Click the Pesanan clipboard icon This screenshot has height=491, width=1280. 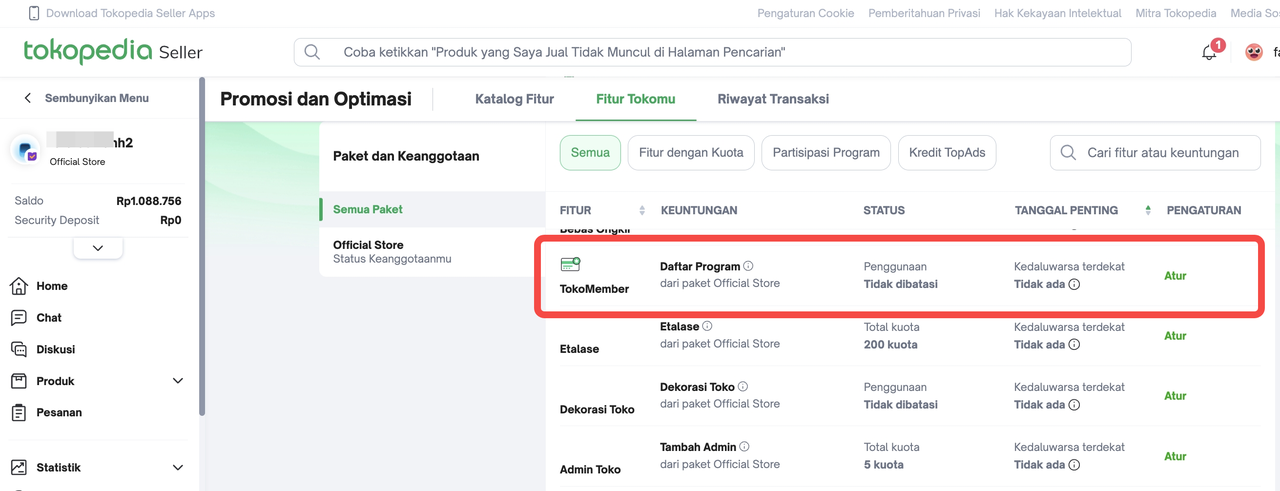(x=18, y=412)
